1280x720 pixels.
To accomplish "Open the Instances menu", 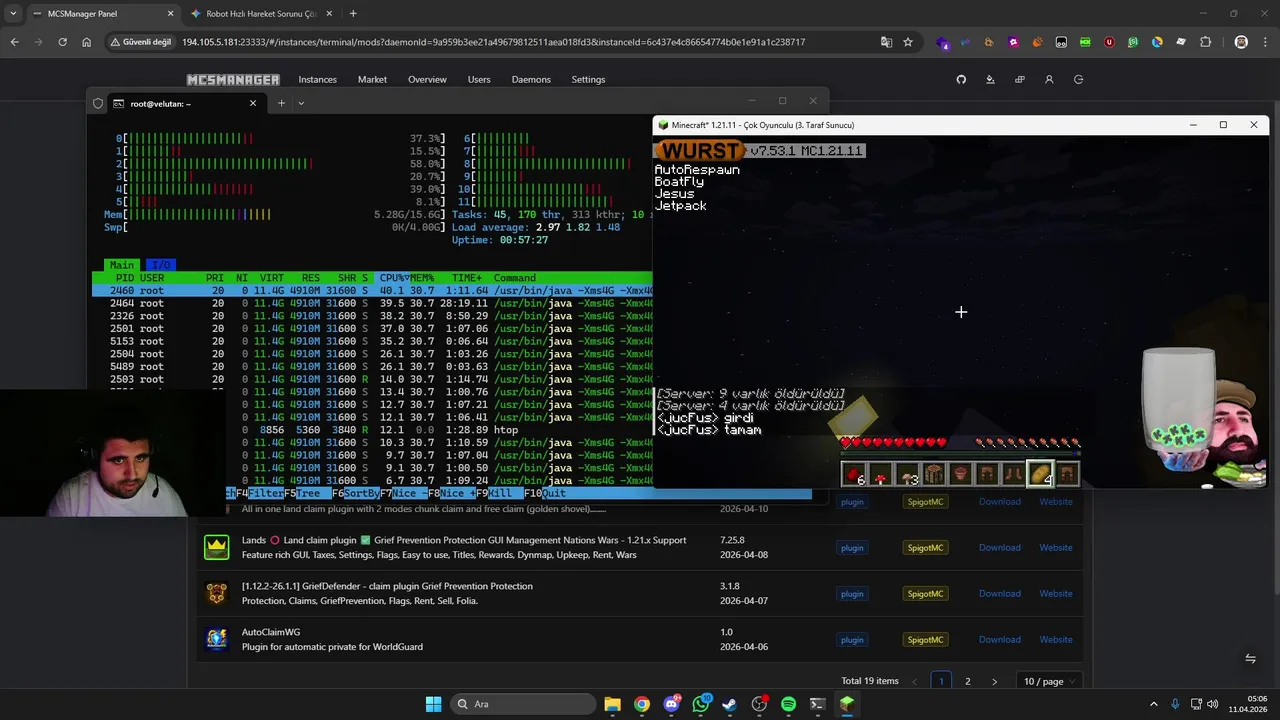I will point(318,79).
